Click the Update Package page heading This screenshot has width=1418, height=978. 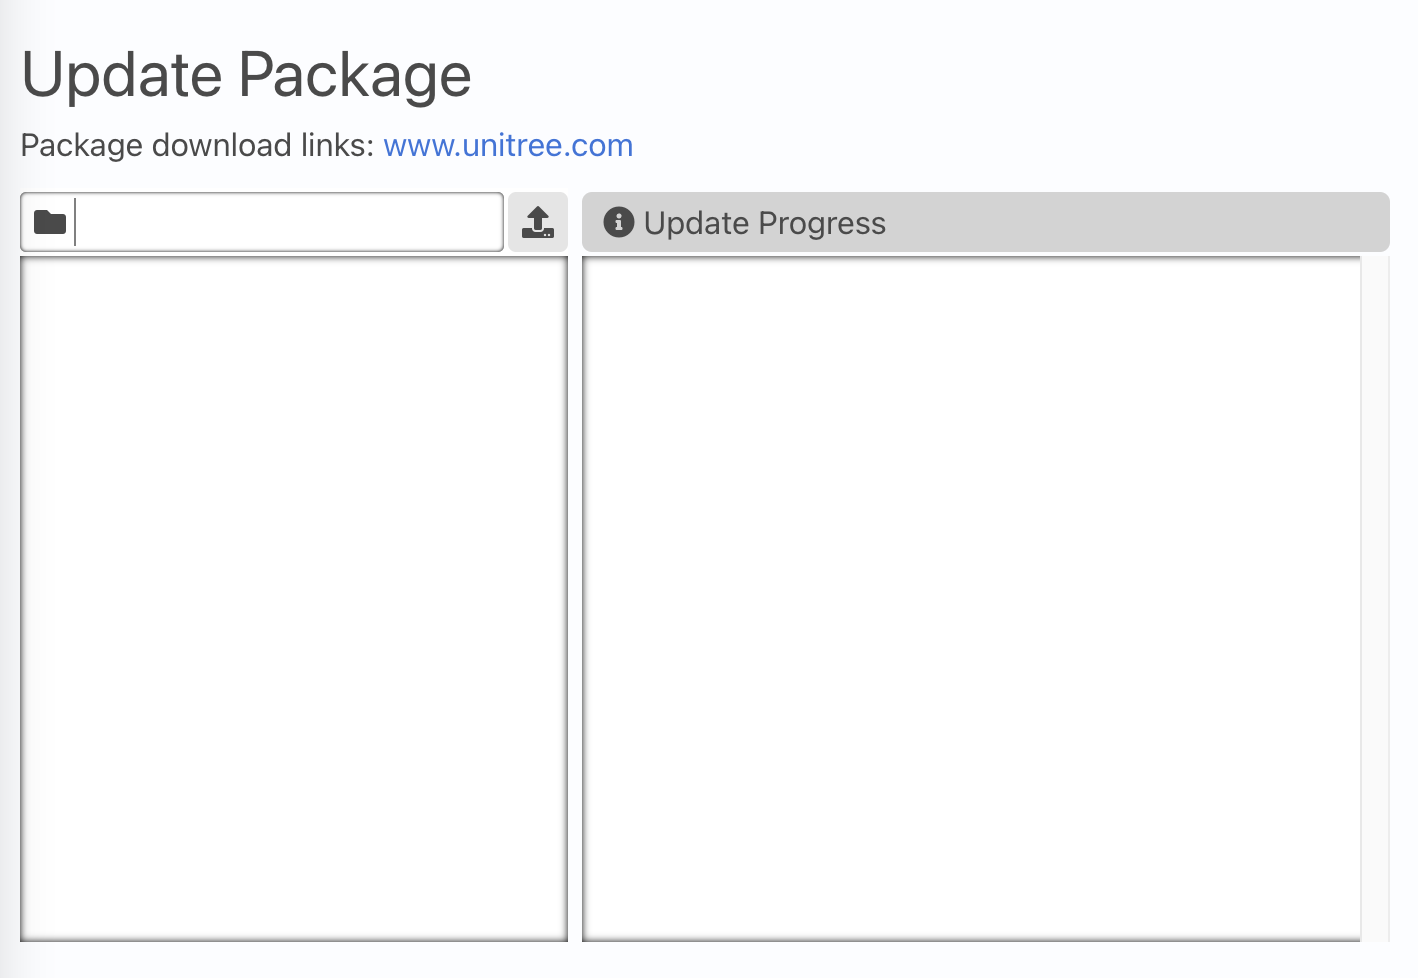pyautogui.click(x=246, y=75)
